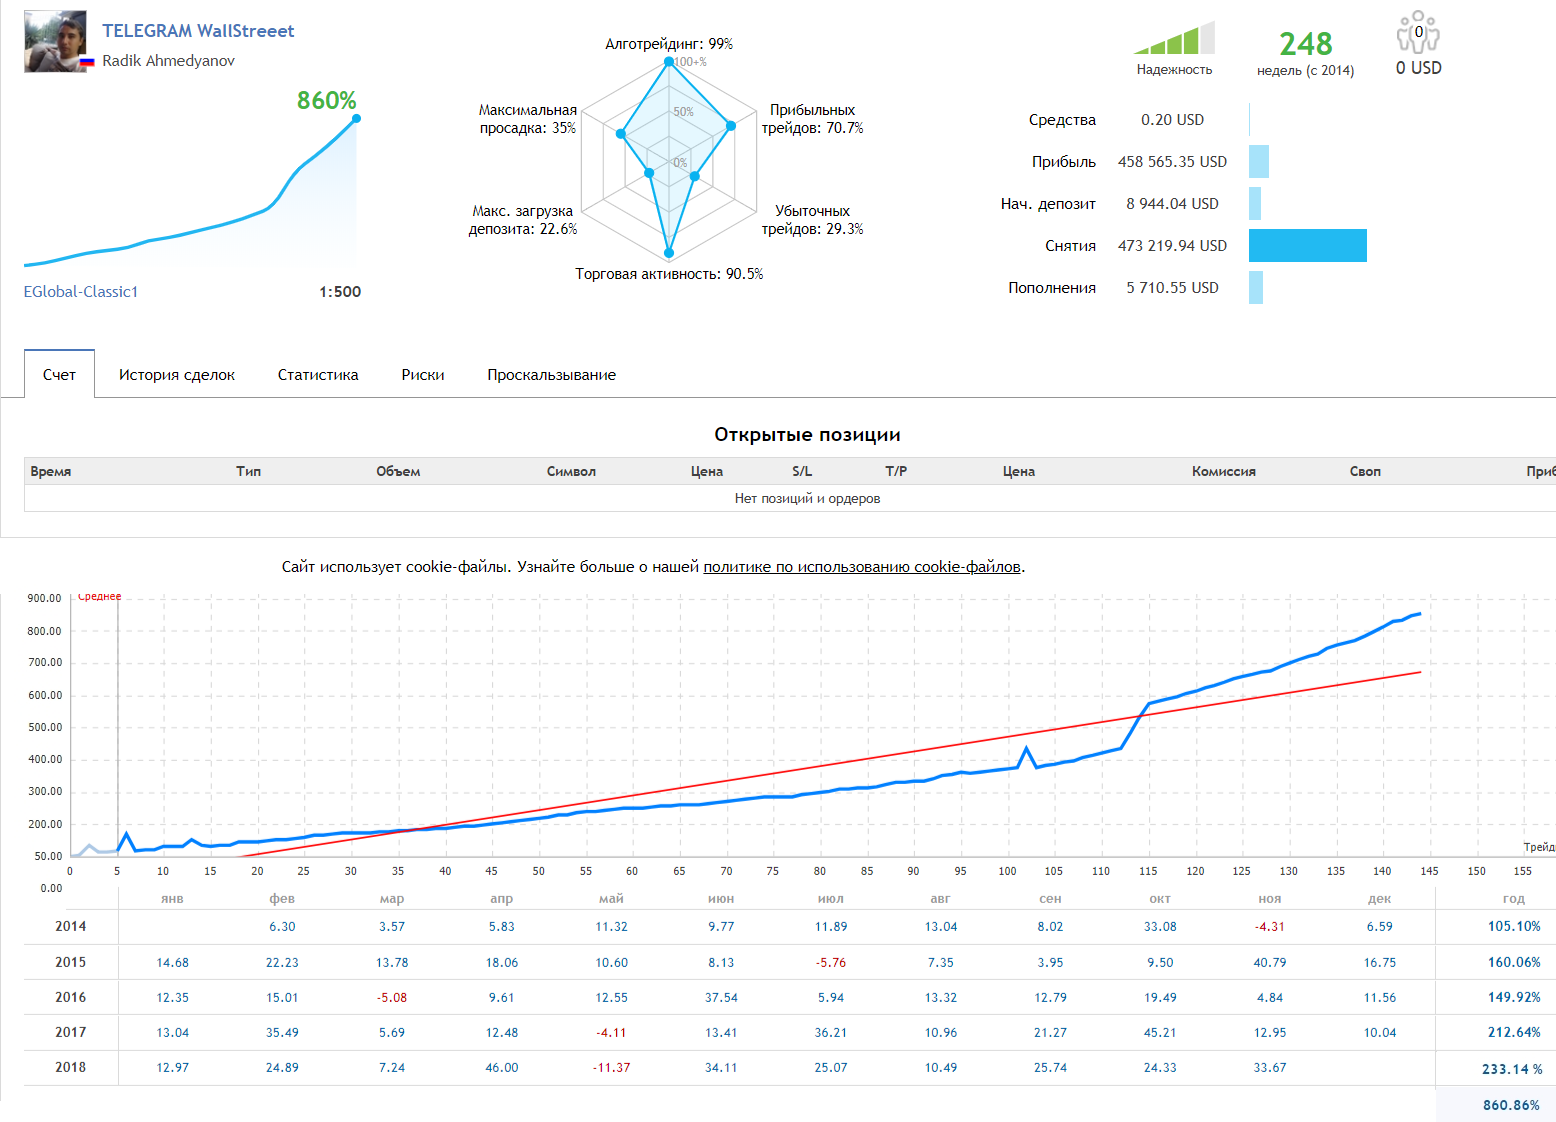Click the Прибыльных трейдов: 70.7% label
Viewport: 1556px width, 1122px height.
pos(812,119)
